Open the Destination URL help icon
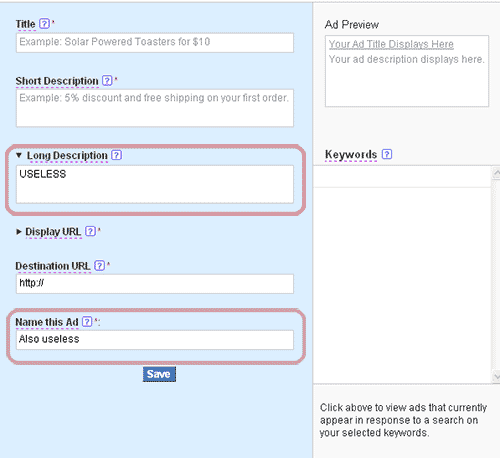This screenshot has height=458, width=500. 100,266
